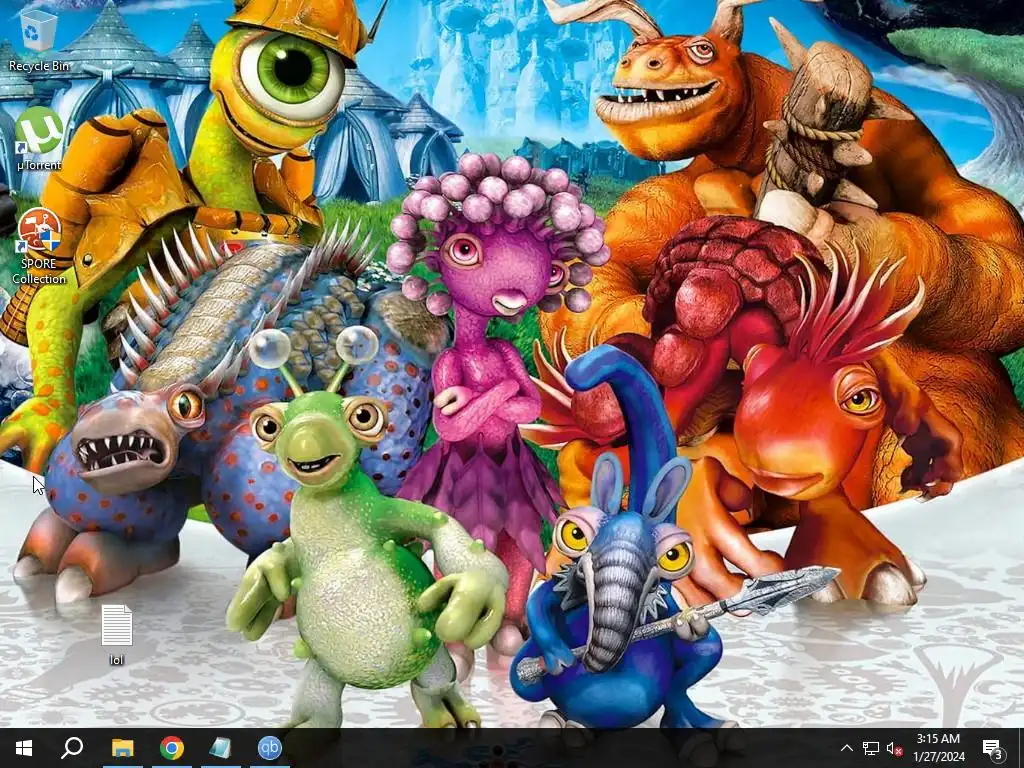Select the SPORE Collection desktop shortcut
1024x768 pixels.
click(x=39, y=247)
